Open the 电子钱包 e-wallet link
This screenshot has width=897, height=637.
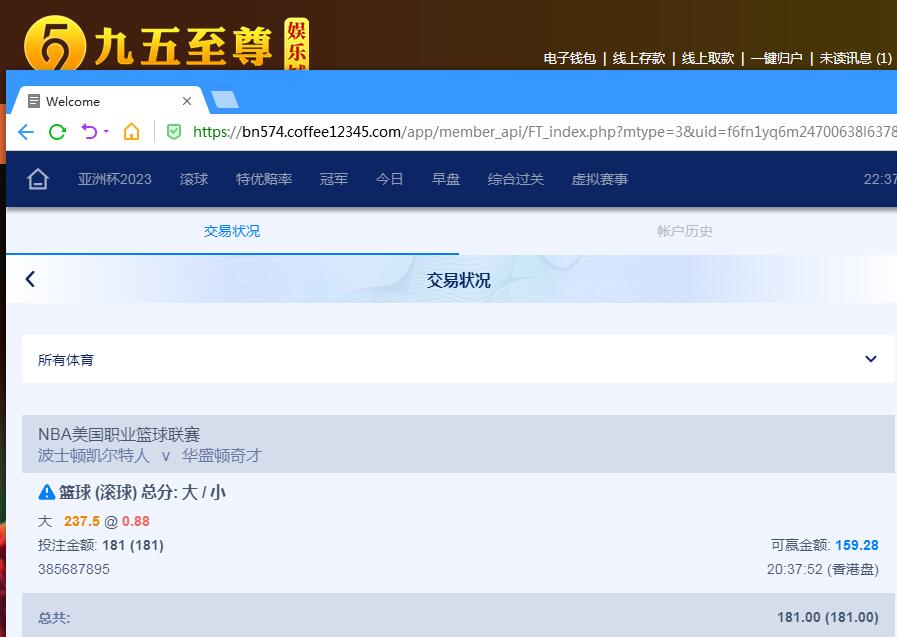(x=570, y=58)
